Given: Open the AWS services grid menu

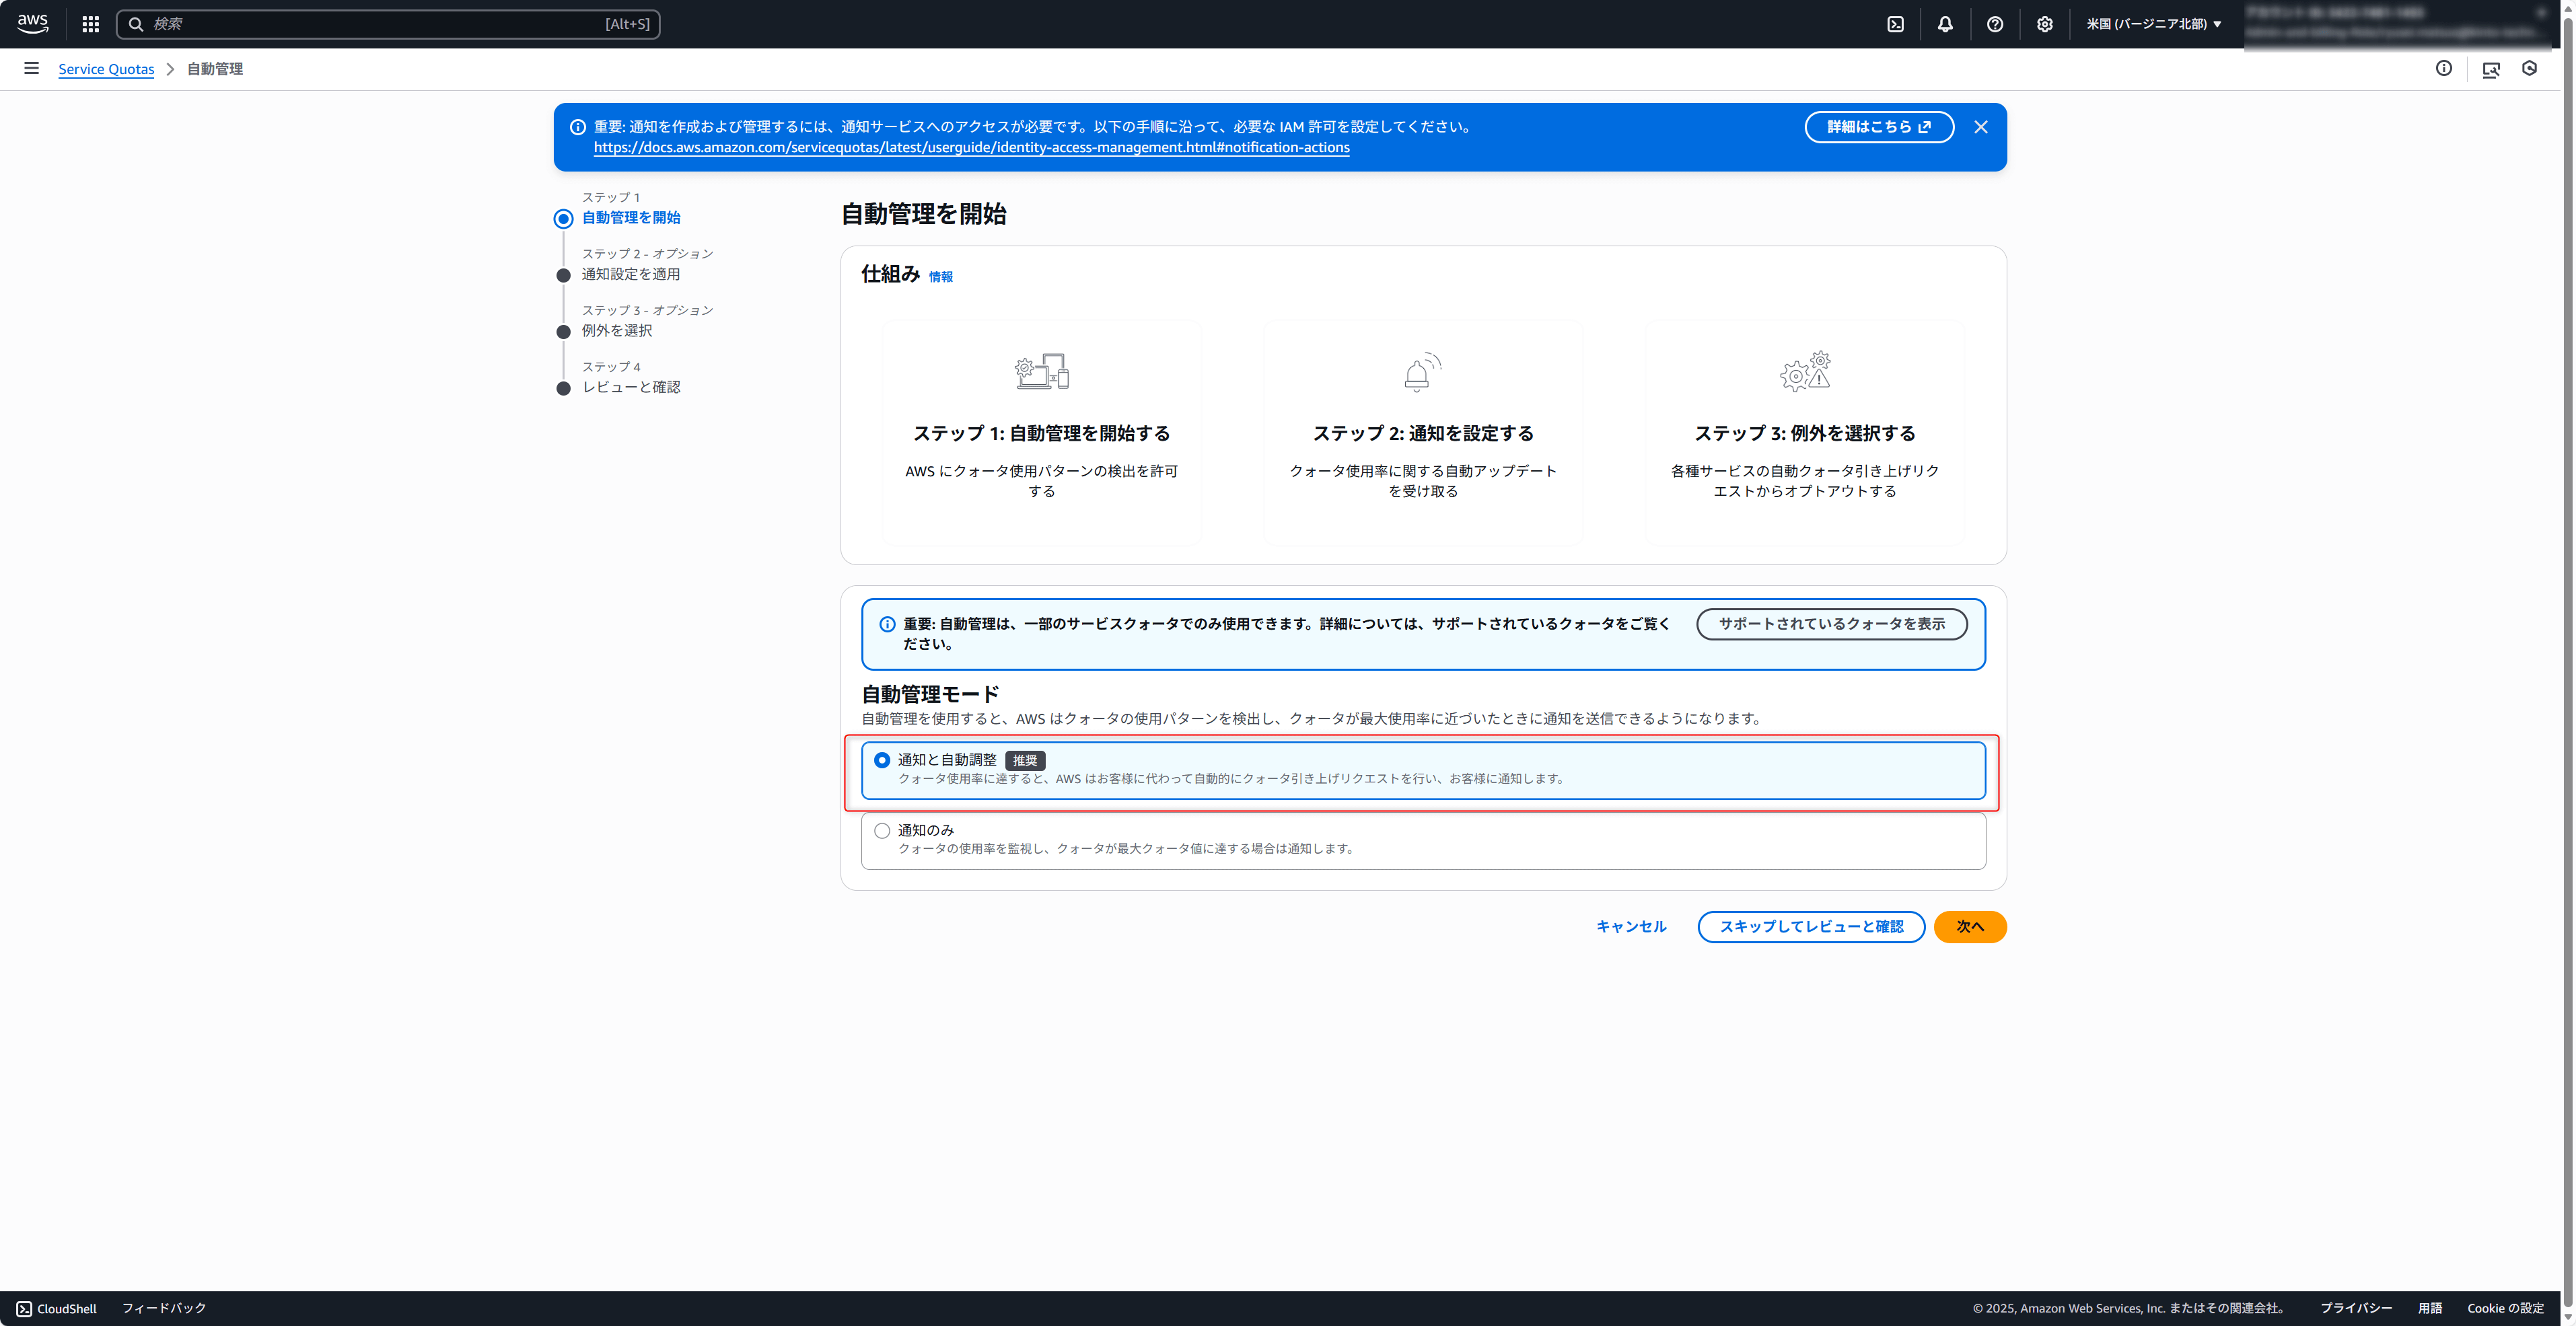Looking at the screenshot, I should (91, 24).
